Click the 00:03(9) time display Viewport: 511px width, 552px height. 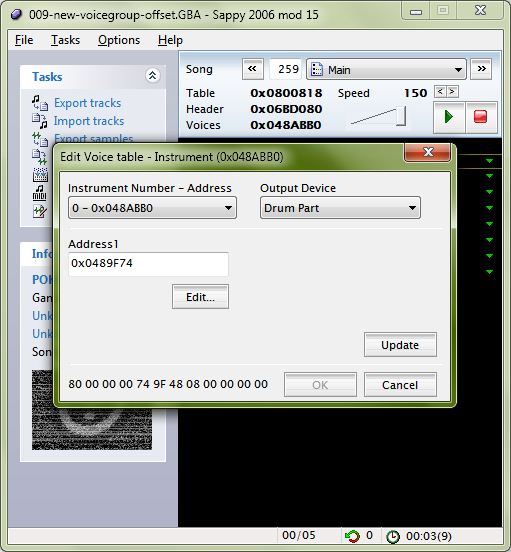coord(429,536)
